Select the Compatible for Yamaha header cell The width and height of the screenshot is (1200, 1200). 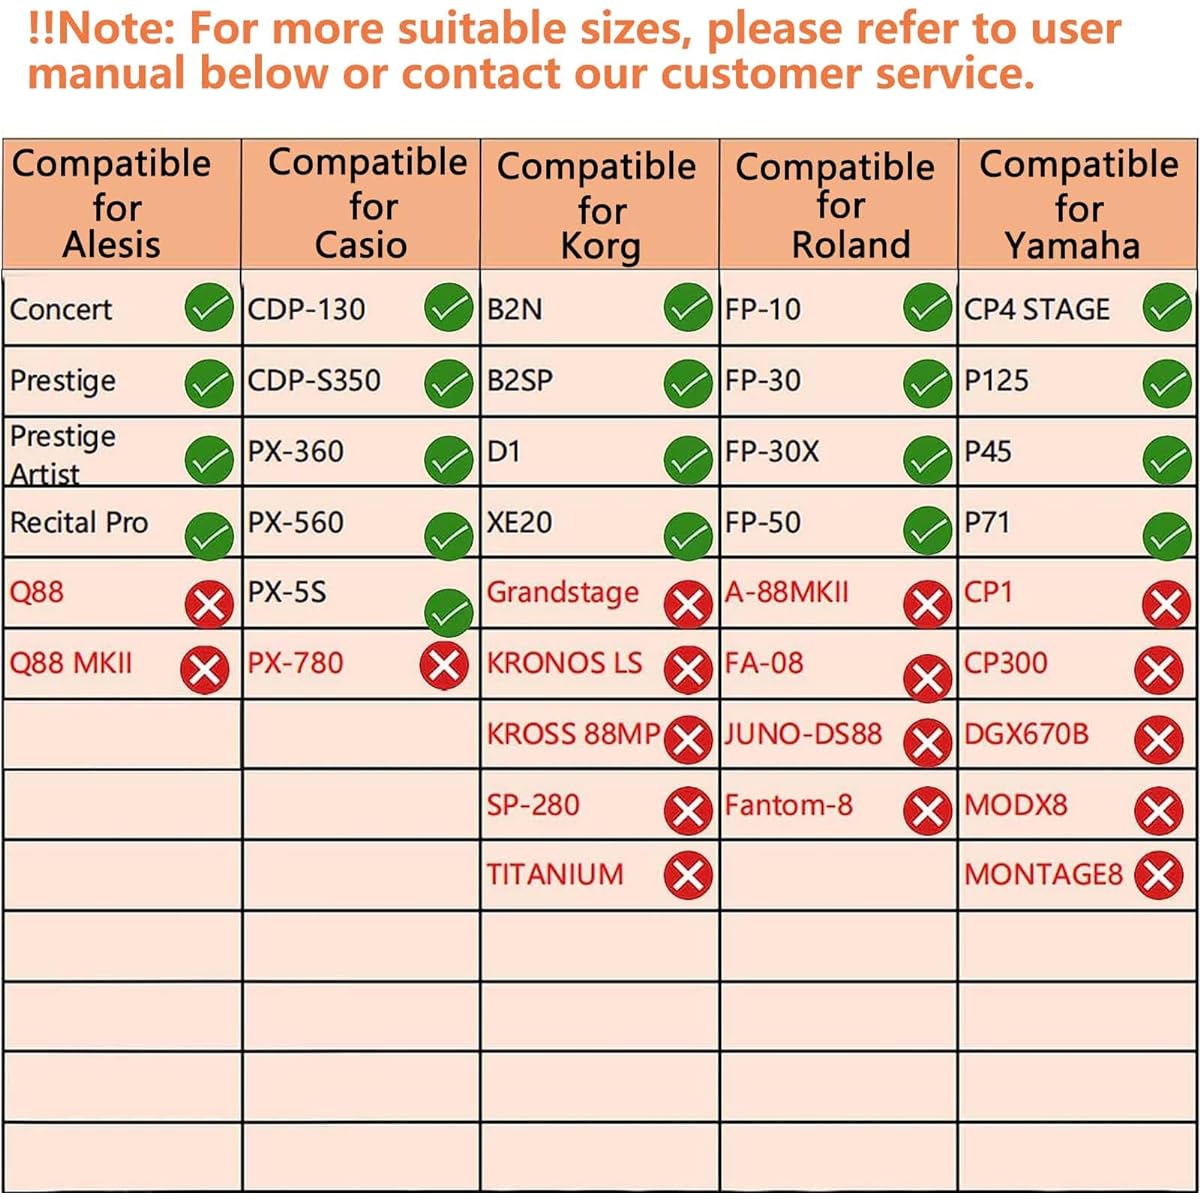click(x=1078, y=205)
